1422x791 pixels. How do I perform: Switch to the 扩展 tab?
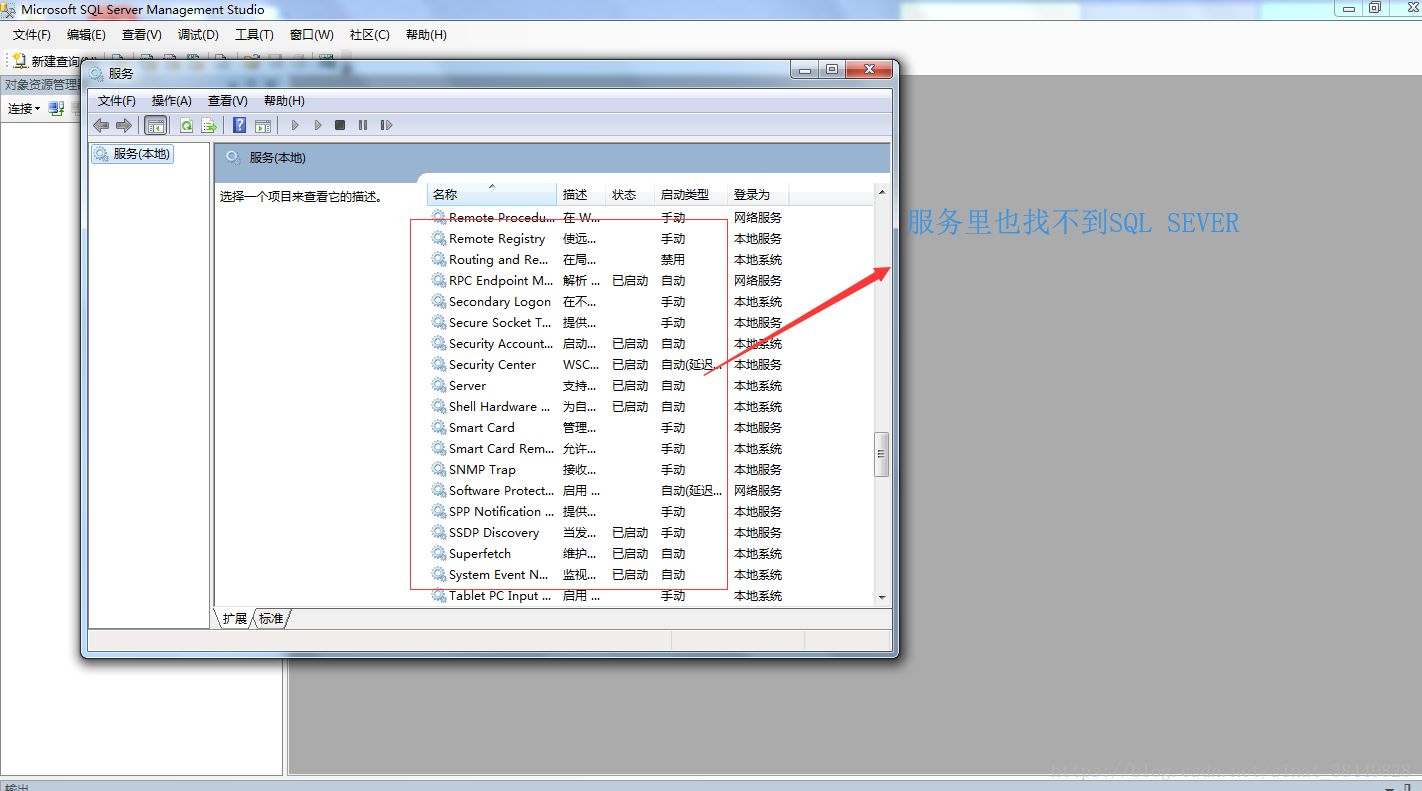(x=234, y=619)
